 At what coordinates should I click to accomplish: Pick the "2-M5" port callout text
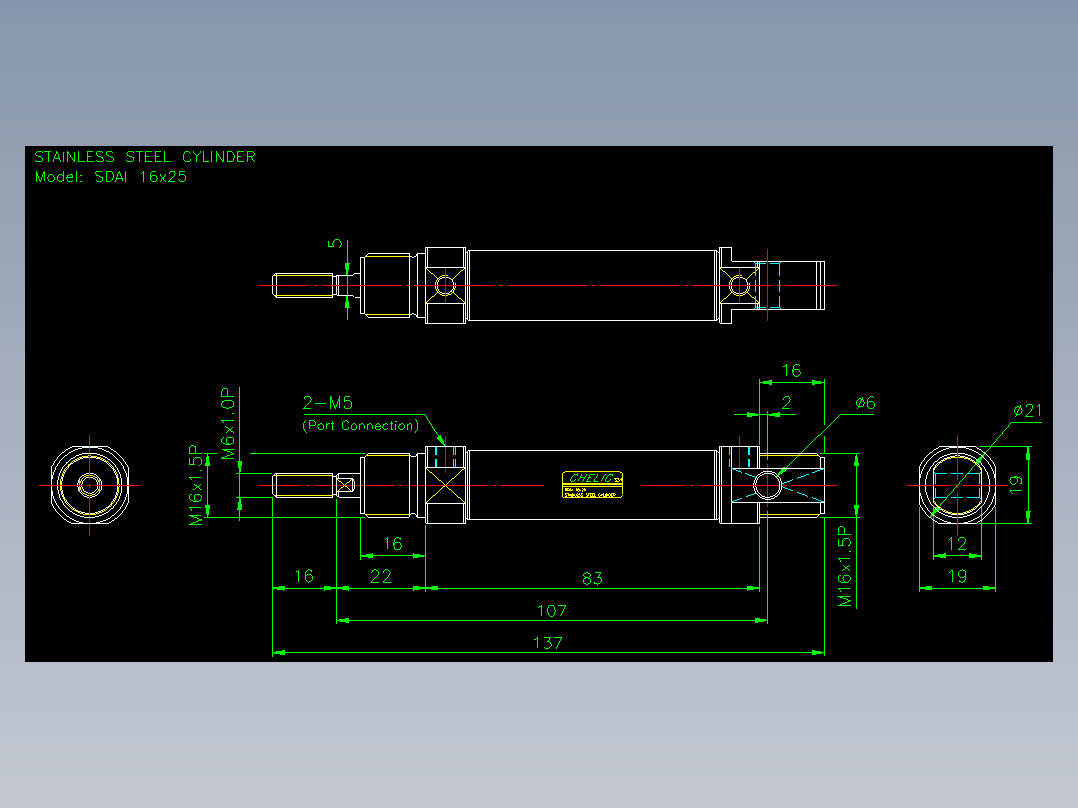coord(327,403)
